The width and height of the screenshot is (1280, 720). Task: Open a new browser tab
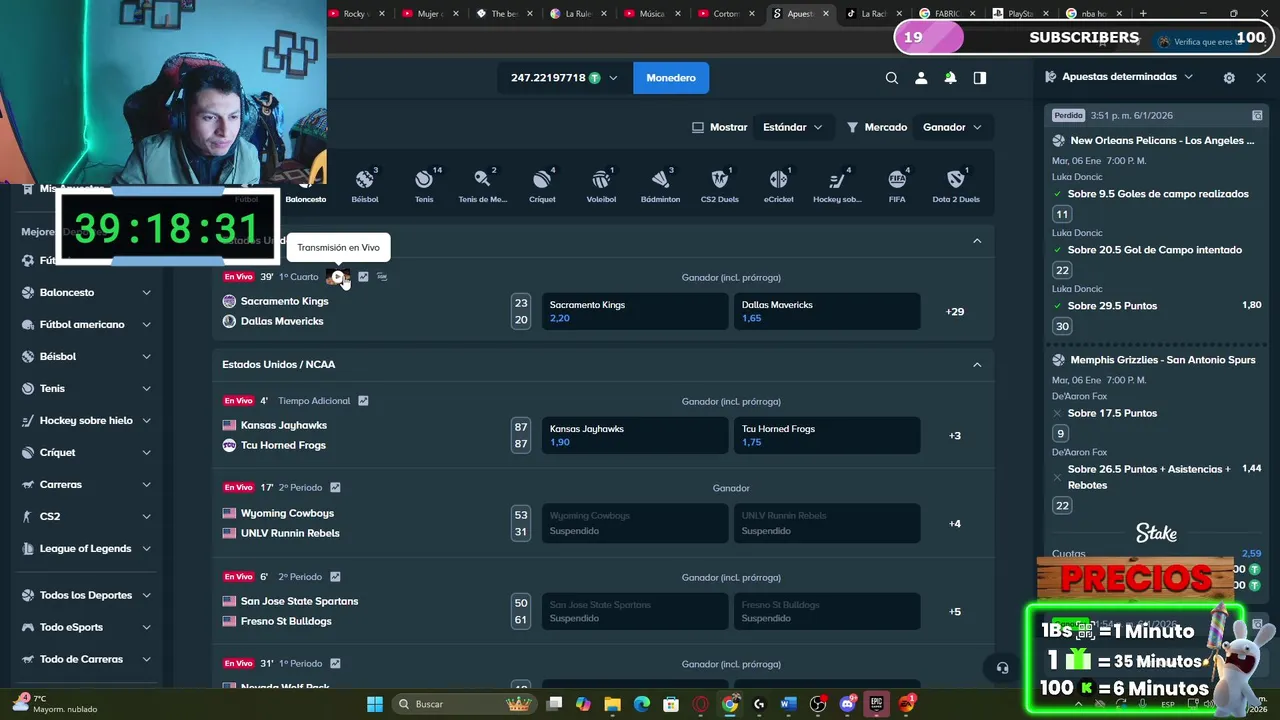click(1143, 14)
